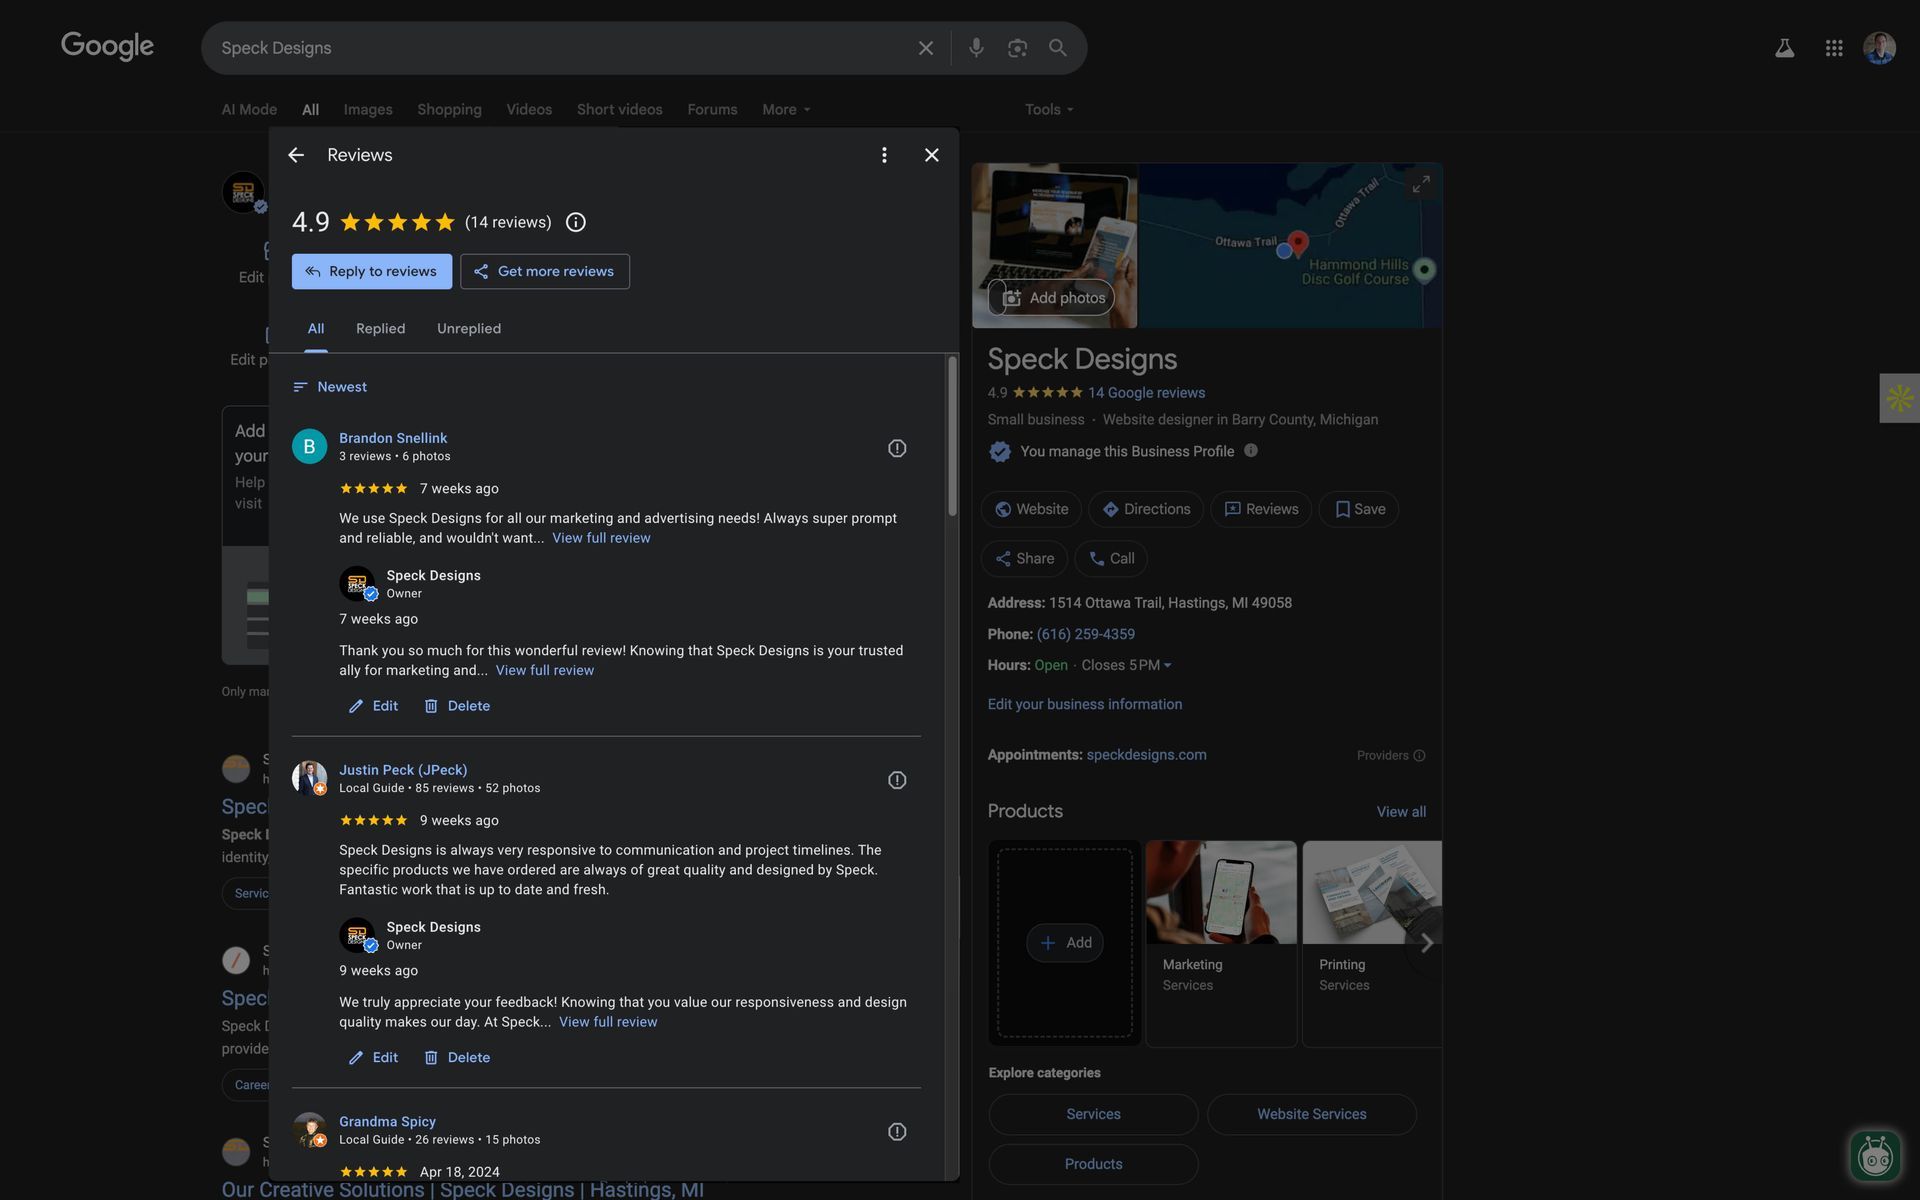Image resolution: width=1920 pixels, height=1200 pixels.
Task: Click the Share button
Action: tap(1024, 559)
